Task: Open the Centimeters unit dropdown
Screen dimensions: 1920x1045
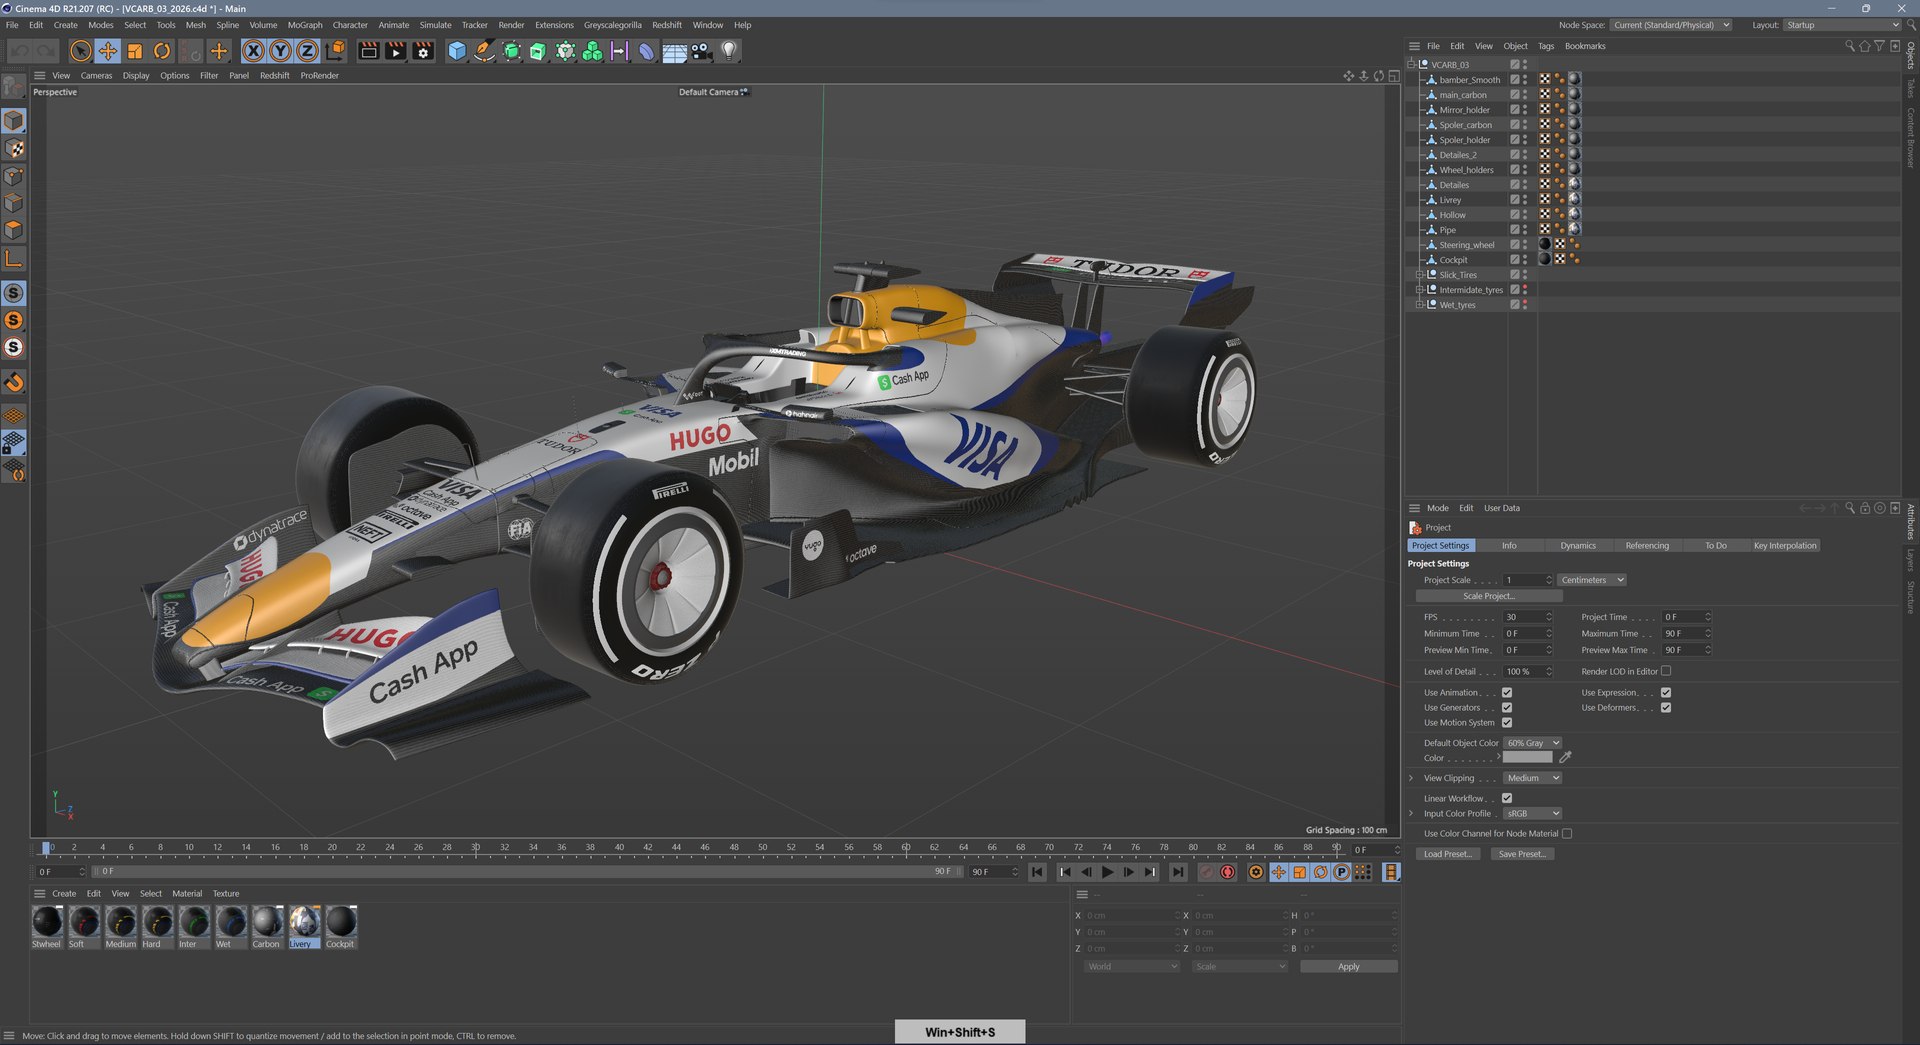Action: click(1592, 580)
